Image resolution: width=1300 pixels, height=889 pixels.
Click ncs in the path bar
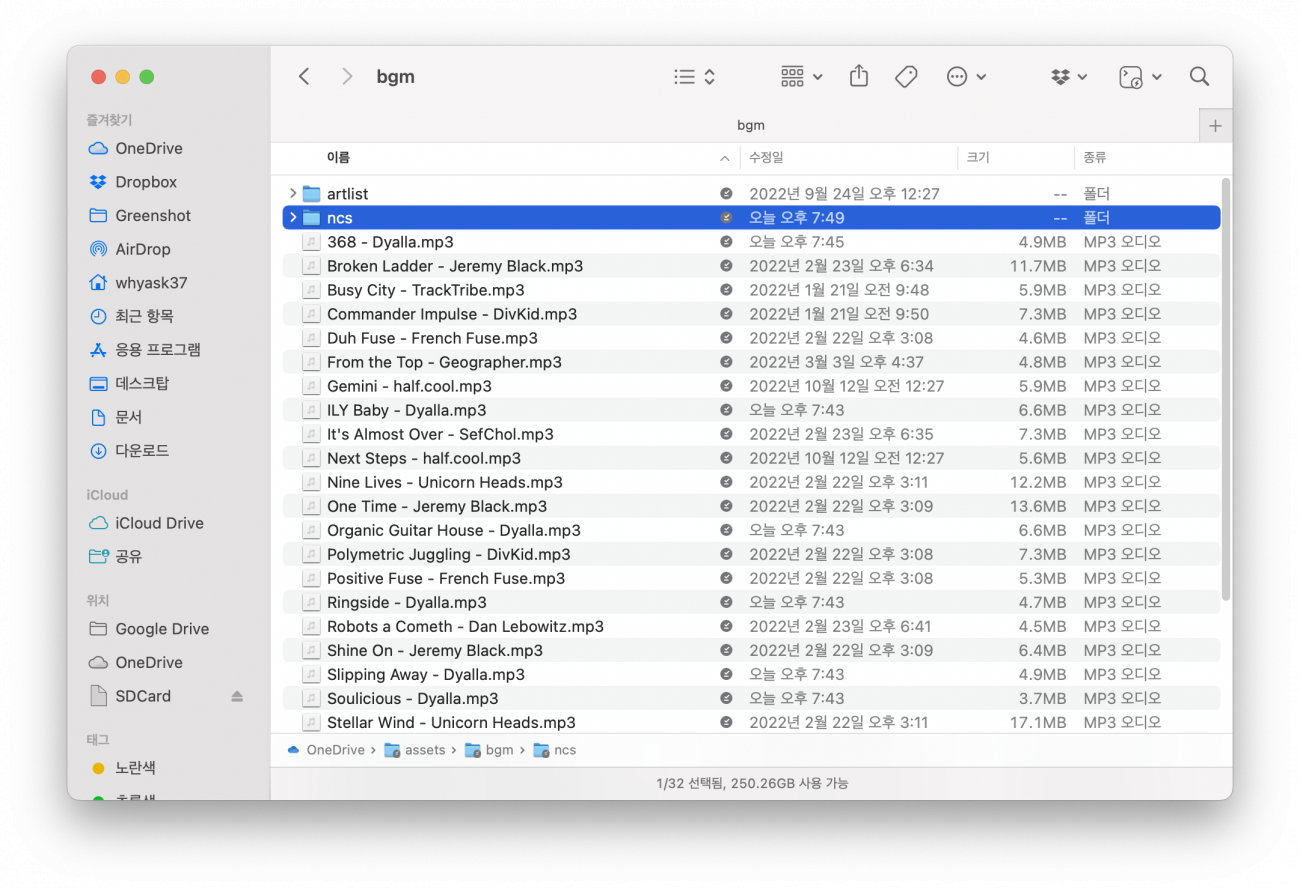pyautogui.click(x=555, y=750)
